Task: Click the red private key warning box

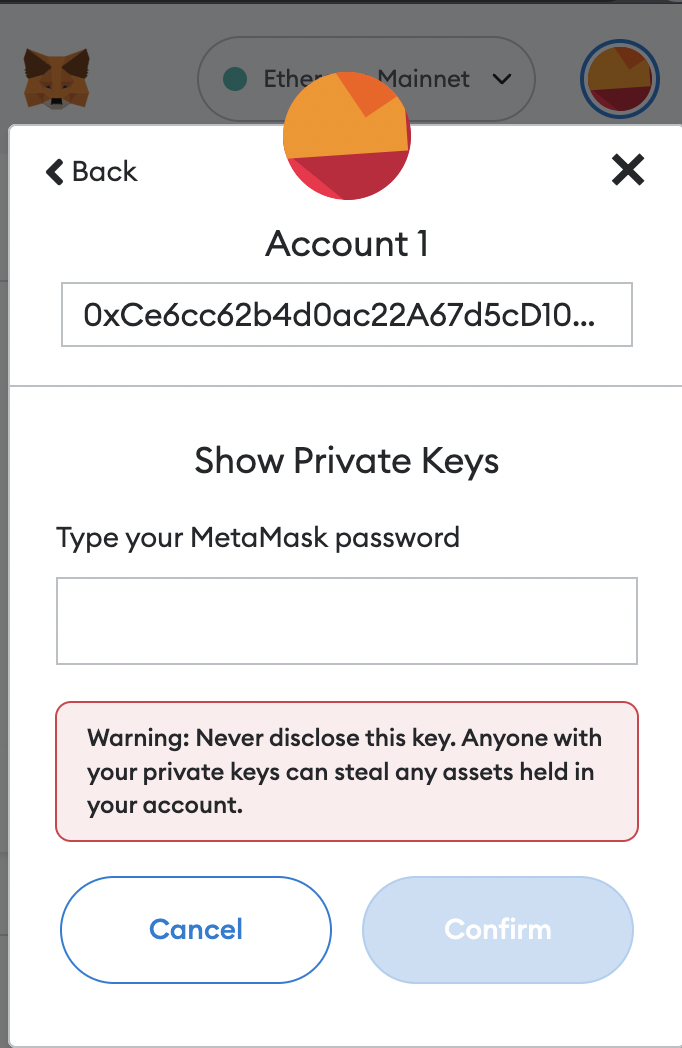Action: pos(347,771)
